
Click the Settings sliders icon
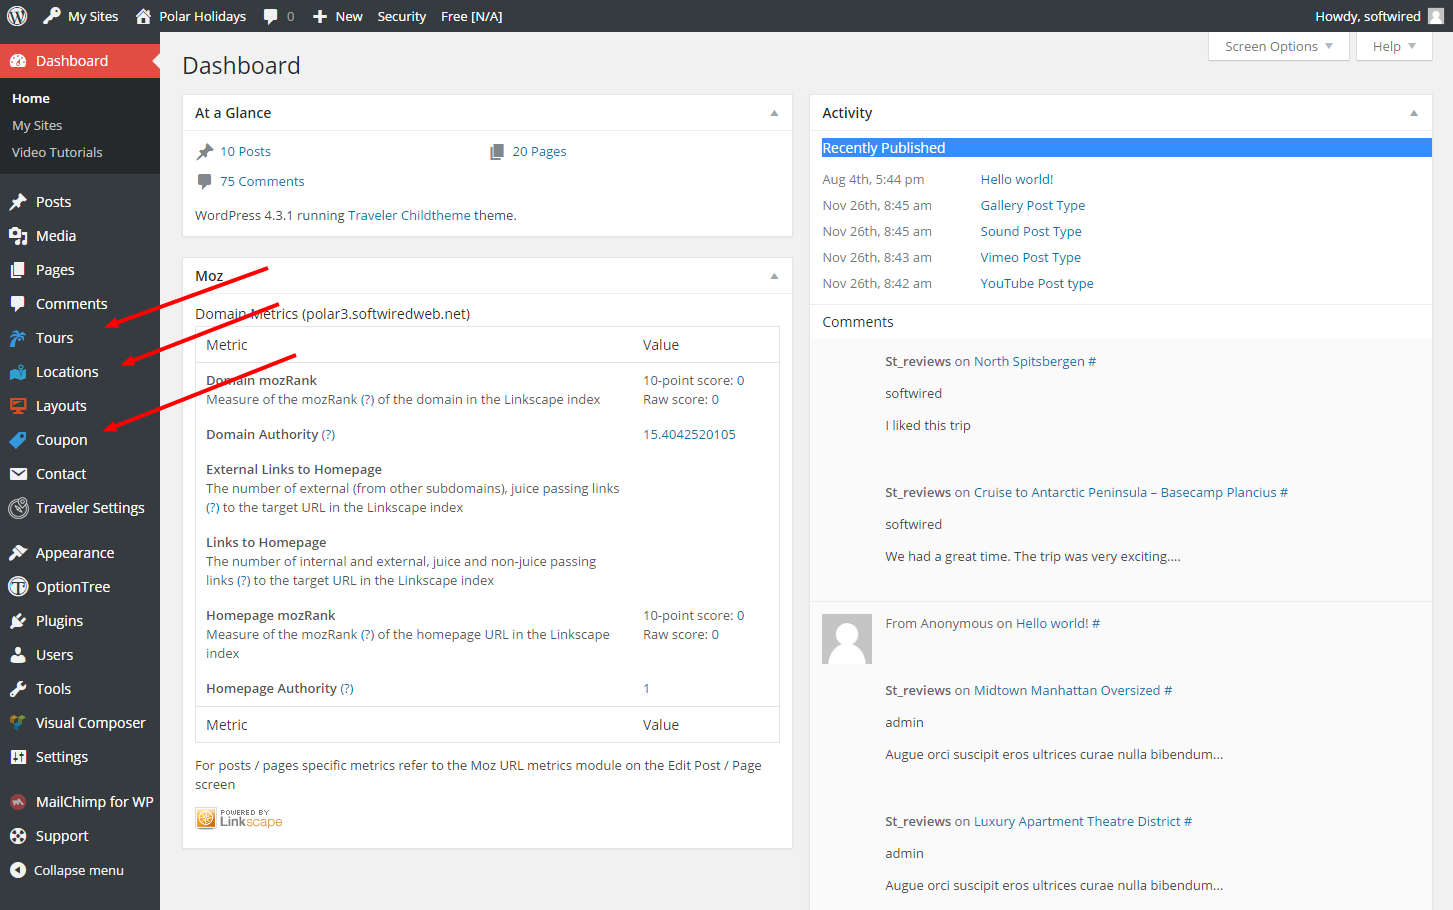(x=18, y=757)
